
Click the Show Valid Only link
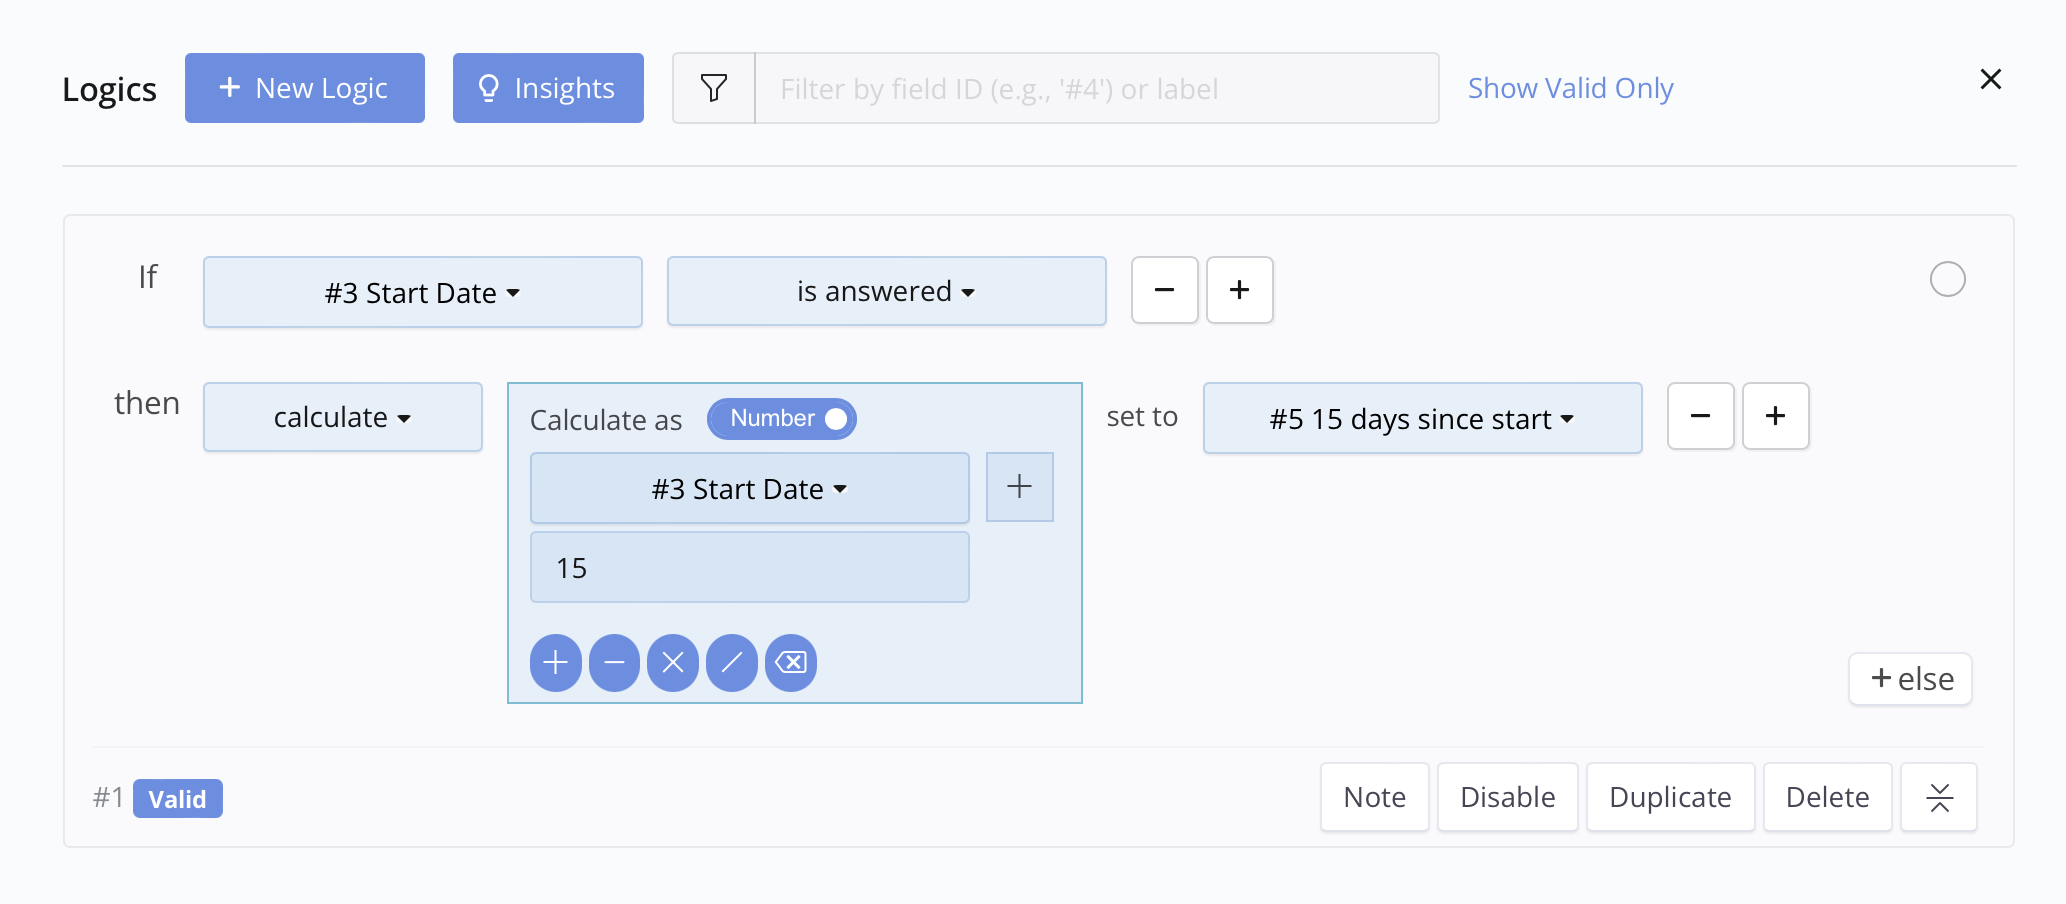tap(1570, 88)
